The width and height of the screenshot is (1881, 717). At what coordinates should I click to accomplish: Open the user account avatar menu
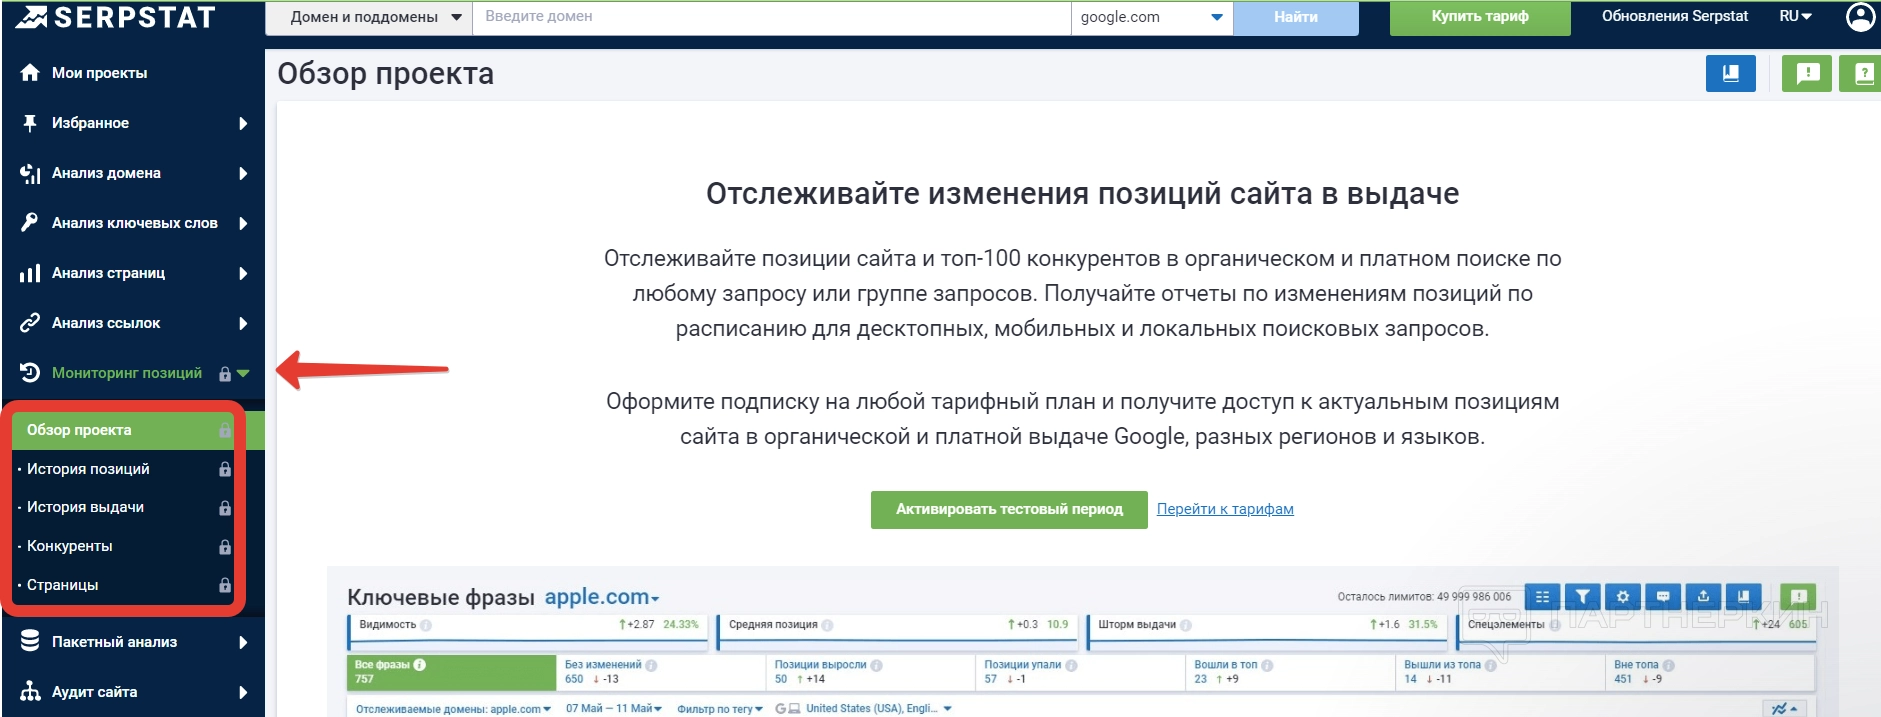1860,17
